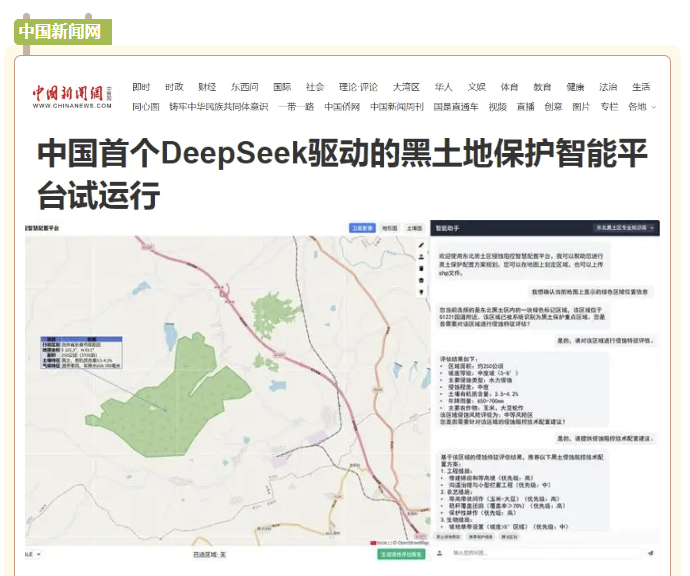Expand the 各地 dropdown in navigation
This screenshot has height=576, width=690.
(x=641, y=107)
